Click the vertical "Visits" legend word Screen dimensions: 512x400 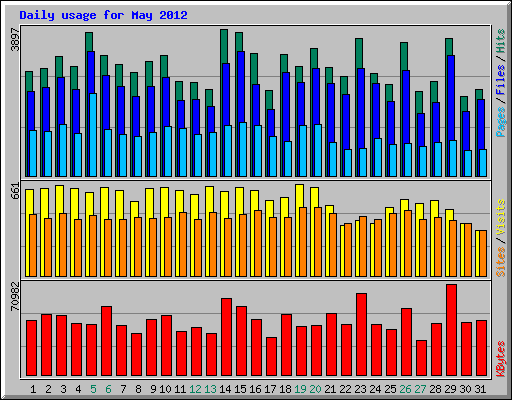[500, 217]
